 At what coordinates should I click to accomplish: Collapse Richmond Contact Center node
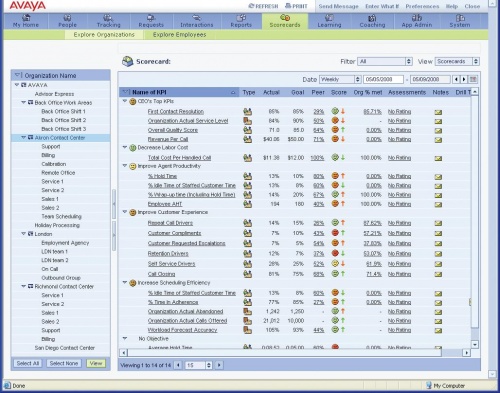(x=23, y=286)
